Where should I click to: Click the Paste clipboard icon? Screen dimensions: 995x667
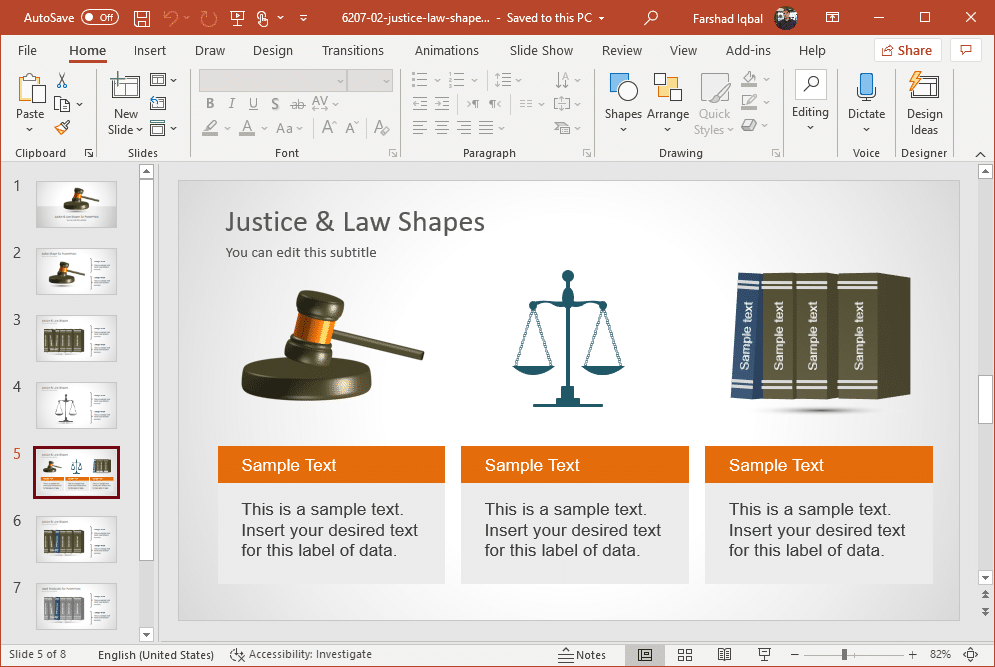(x=30, y=90)
